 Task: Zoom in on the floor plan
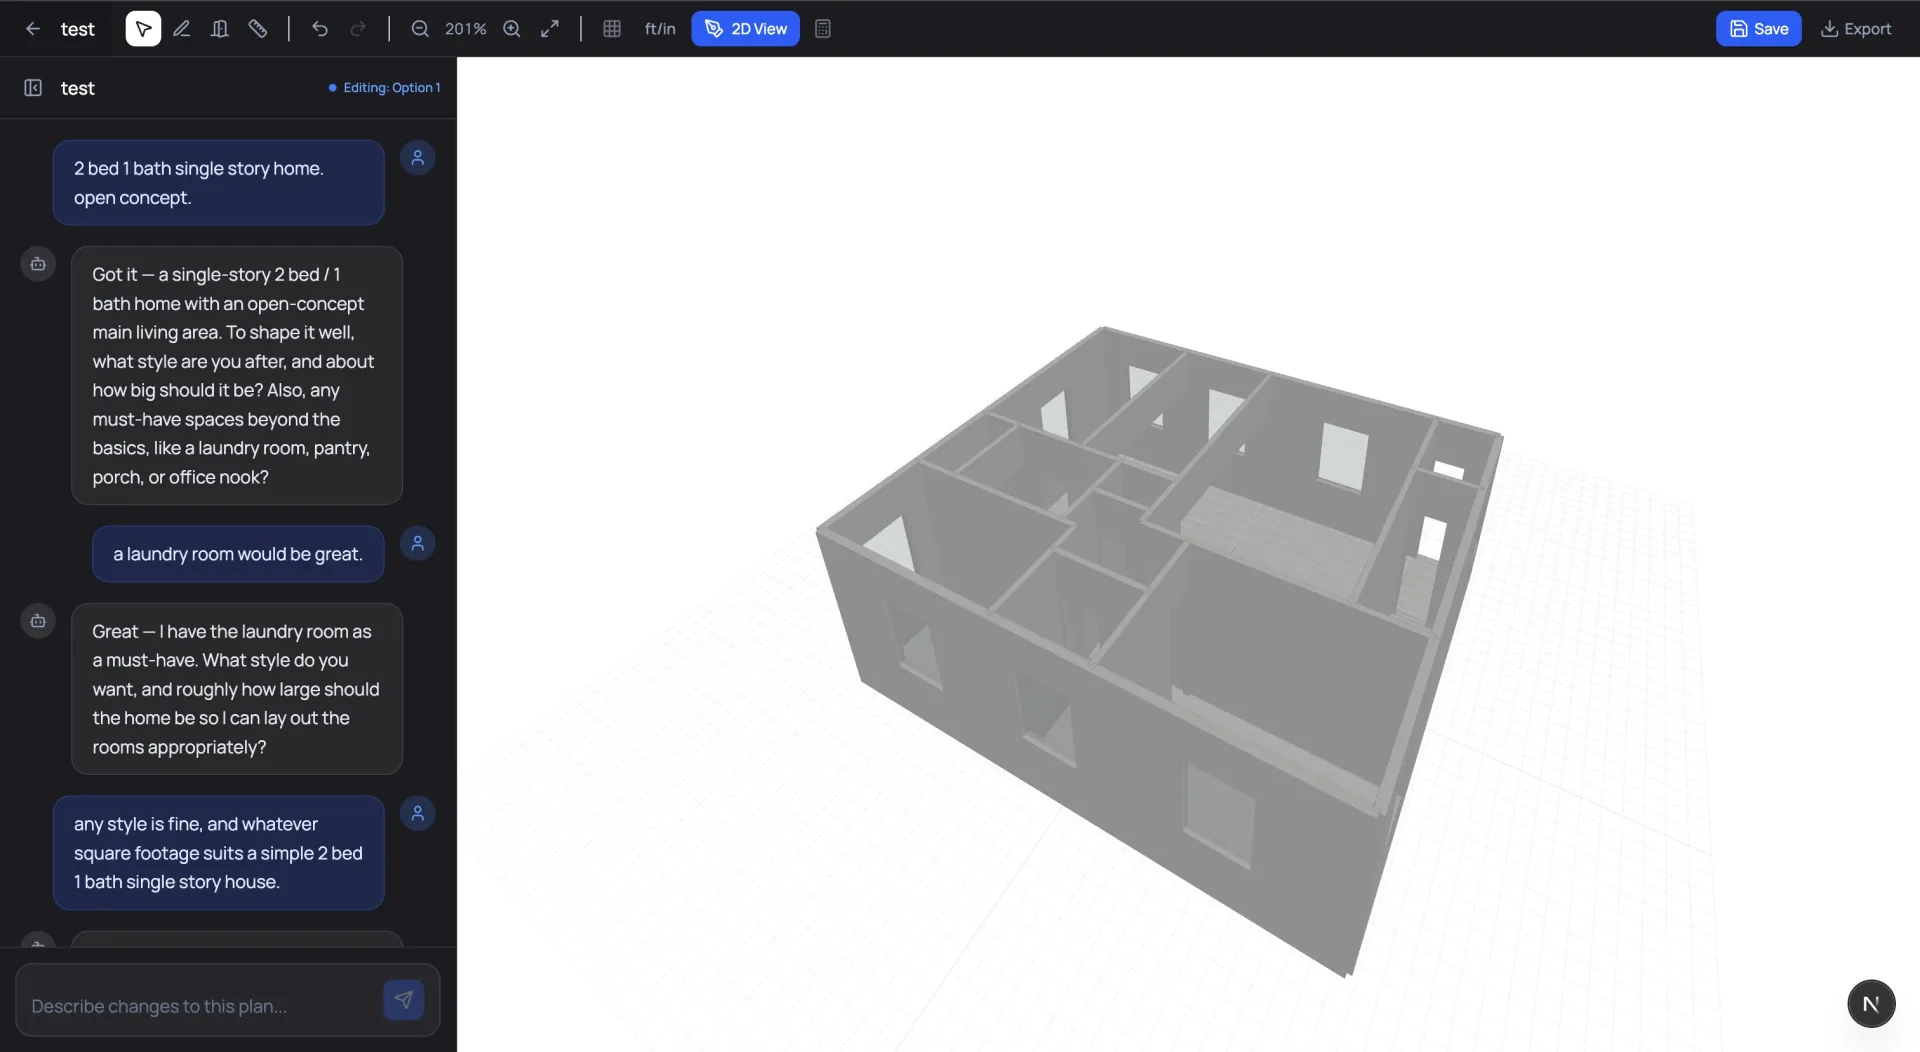coord(511,28)
